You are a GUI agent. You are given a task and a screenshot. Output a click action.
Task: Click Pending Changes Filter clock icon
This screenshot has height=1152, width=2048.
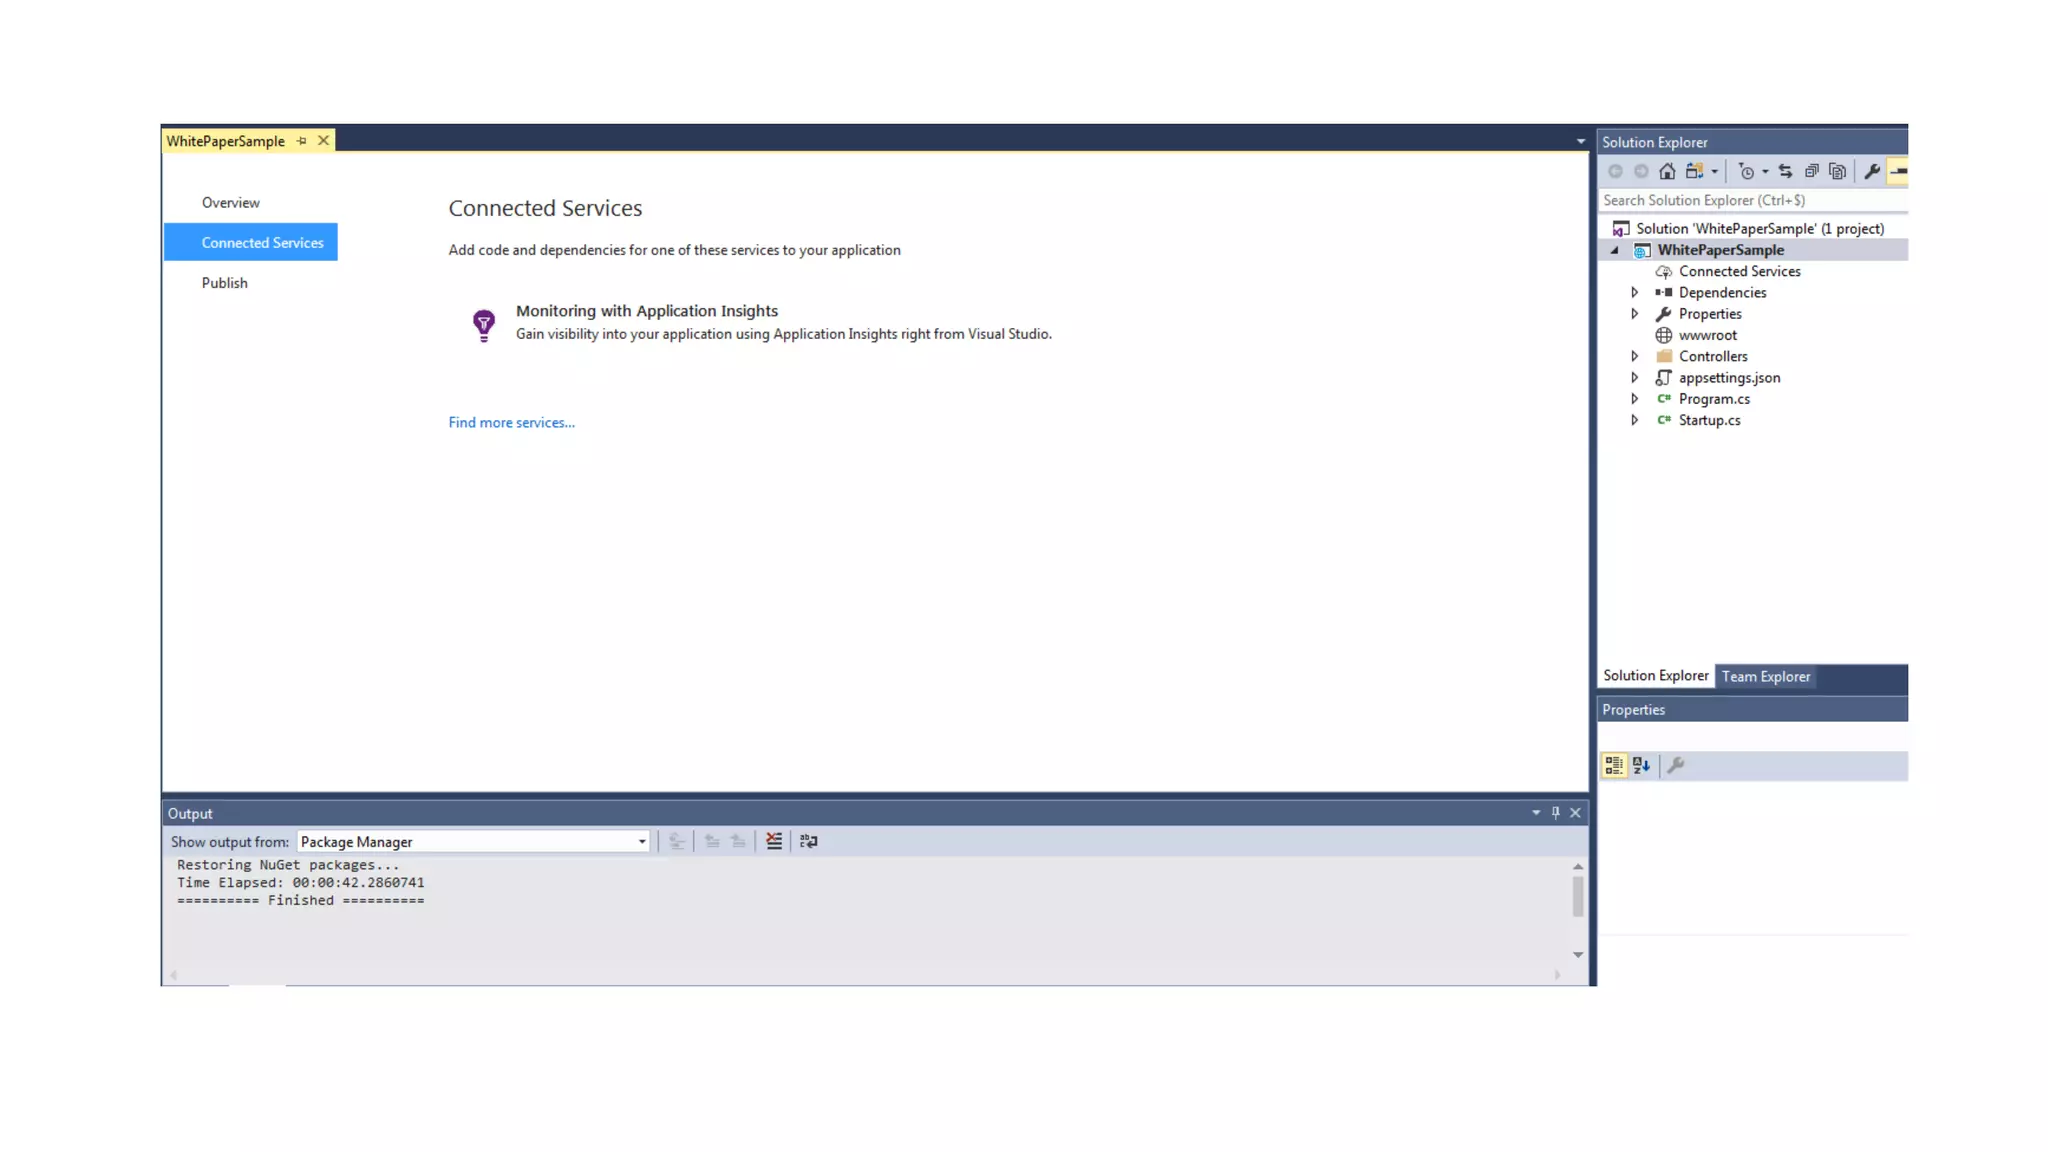pos(1746,172)
